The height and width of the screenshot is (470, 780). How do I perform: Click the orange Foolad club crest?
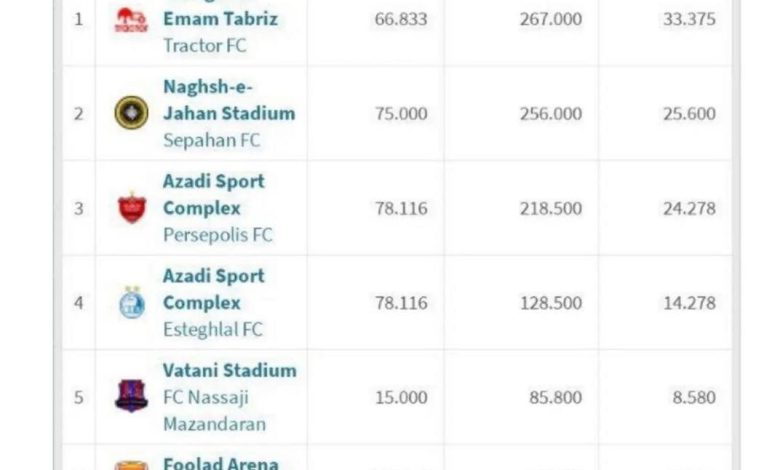[x=131, y=466]
